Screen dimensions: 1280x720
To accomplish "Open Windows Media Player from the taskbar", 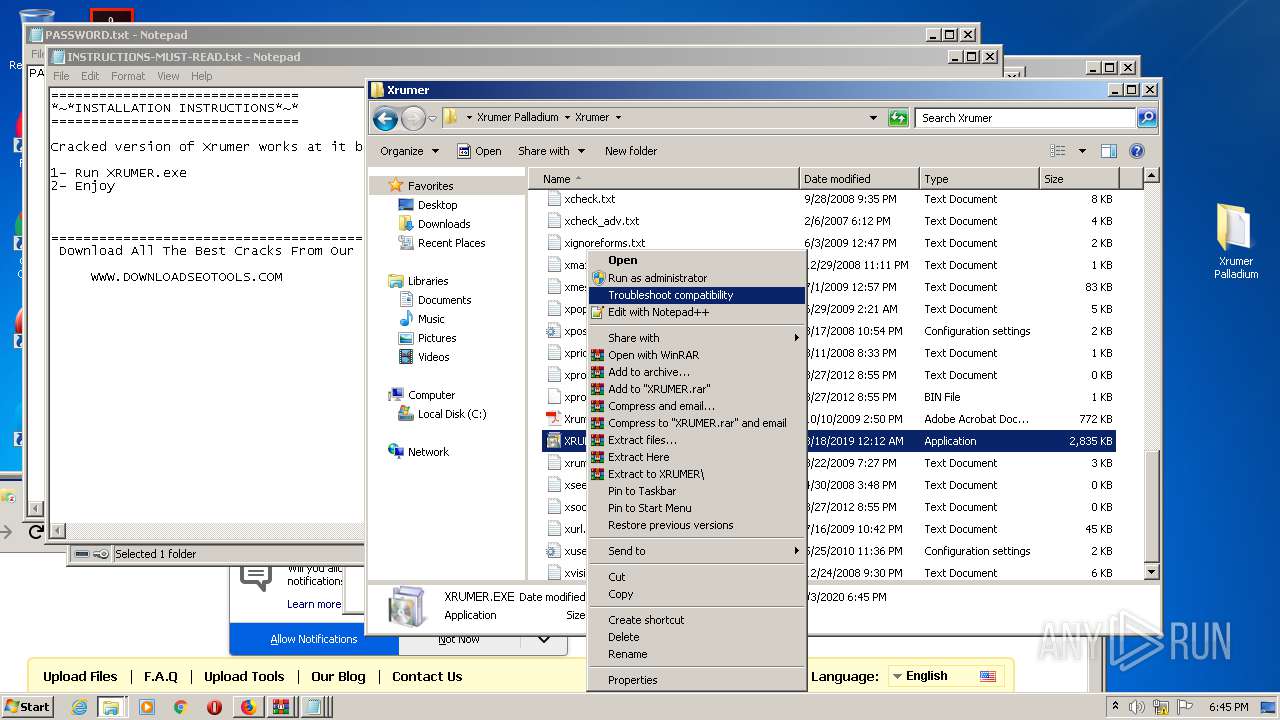I will [147, 707].
